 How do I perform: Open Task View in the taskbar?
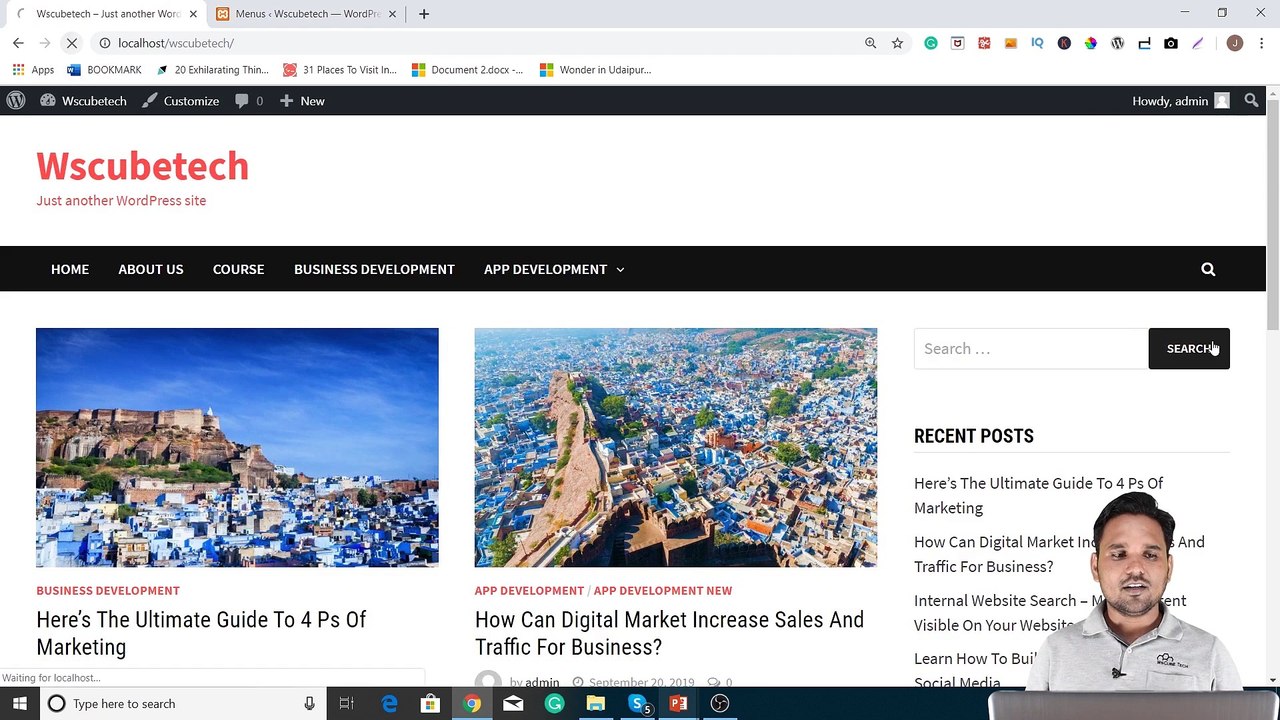click(346, 704)
